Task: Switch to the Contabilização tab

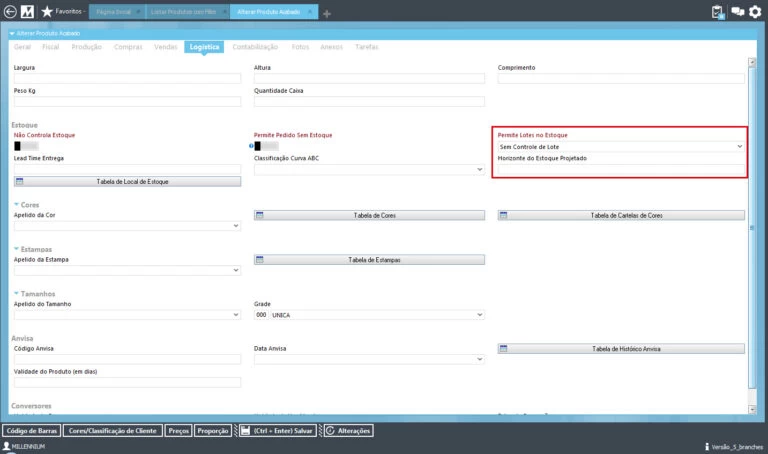Action: click(x=255, y=47)
